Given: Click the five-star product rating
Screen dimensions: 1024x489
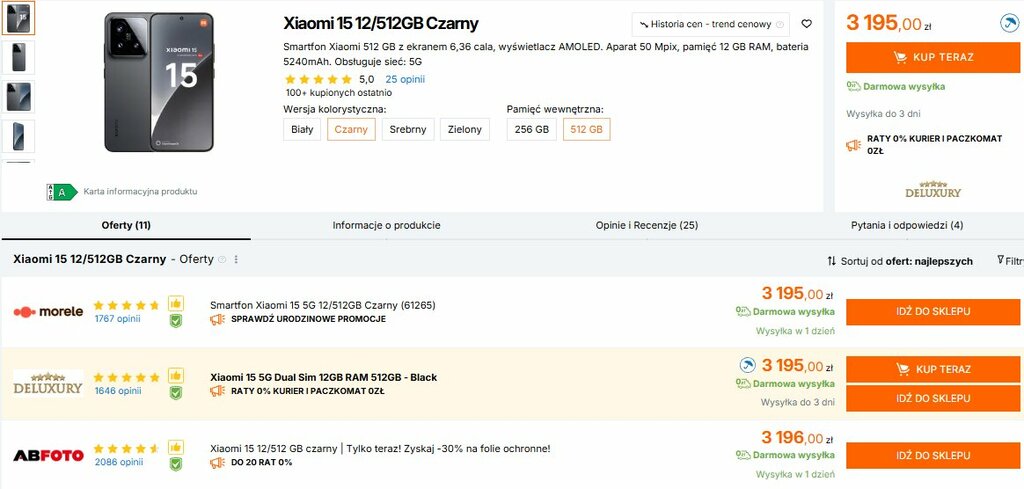Looking at the screenshot, I should pos(318,79).
